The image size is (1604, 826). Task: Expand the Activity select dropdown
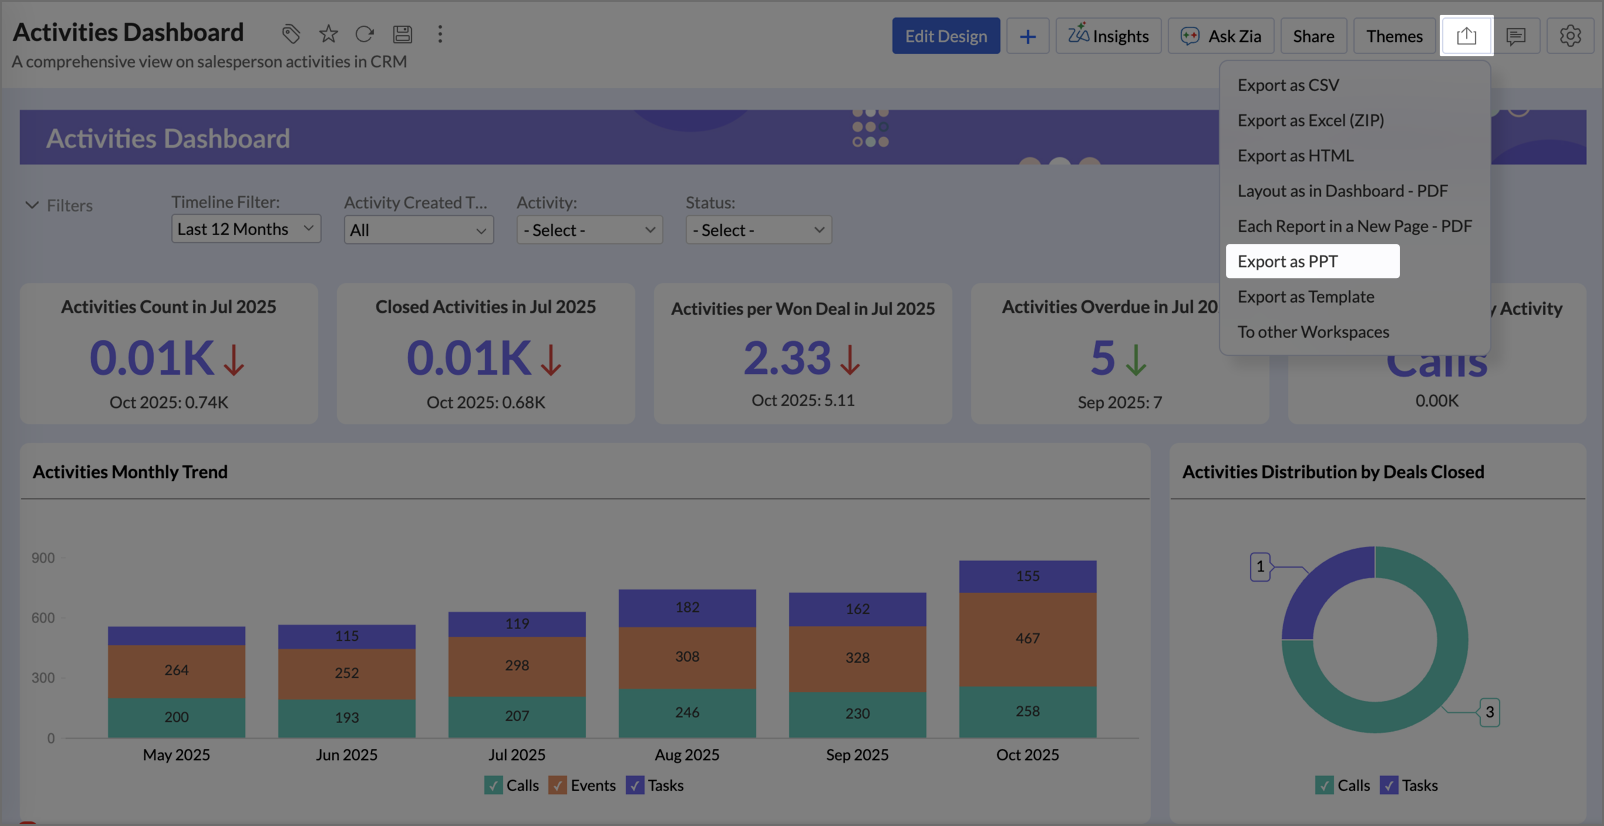(589, 230)
